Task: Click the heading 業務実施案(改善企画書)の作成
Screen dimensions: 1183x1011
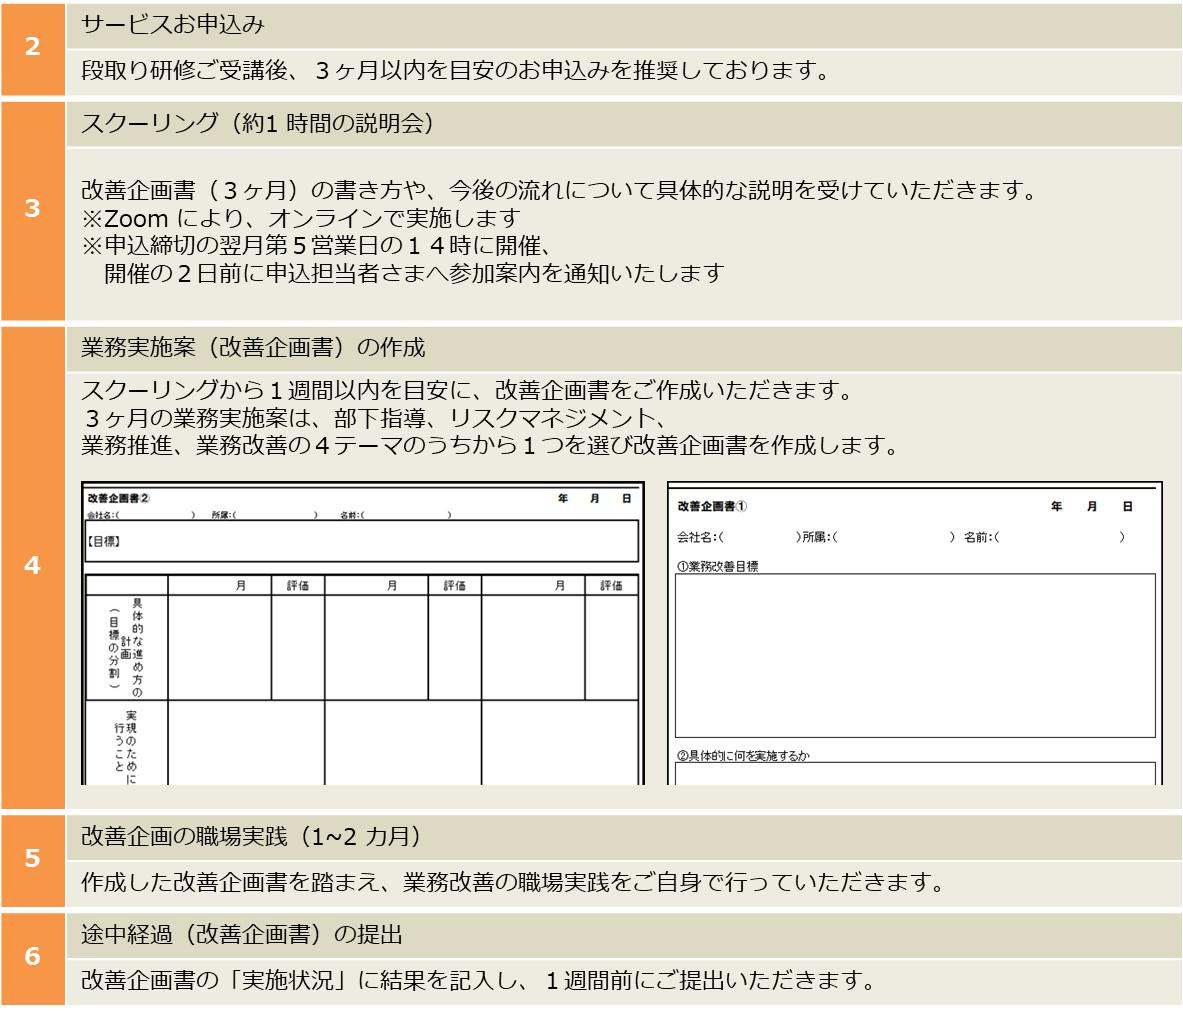Action: pyautogui.click(x=254, y=348)
